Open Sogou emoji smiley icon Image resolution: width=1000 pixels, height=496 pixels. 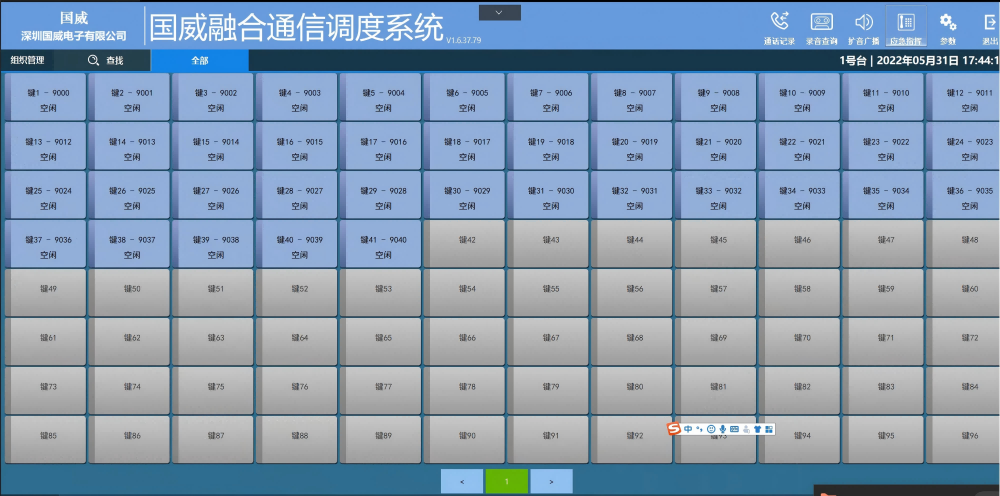[x=711, y=429]
